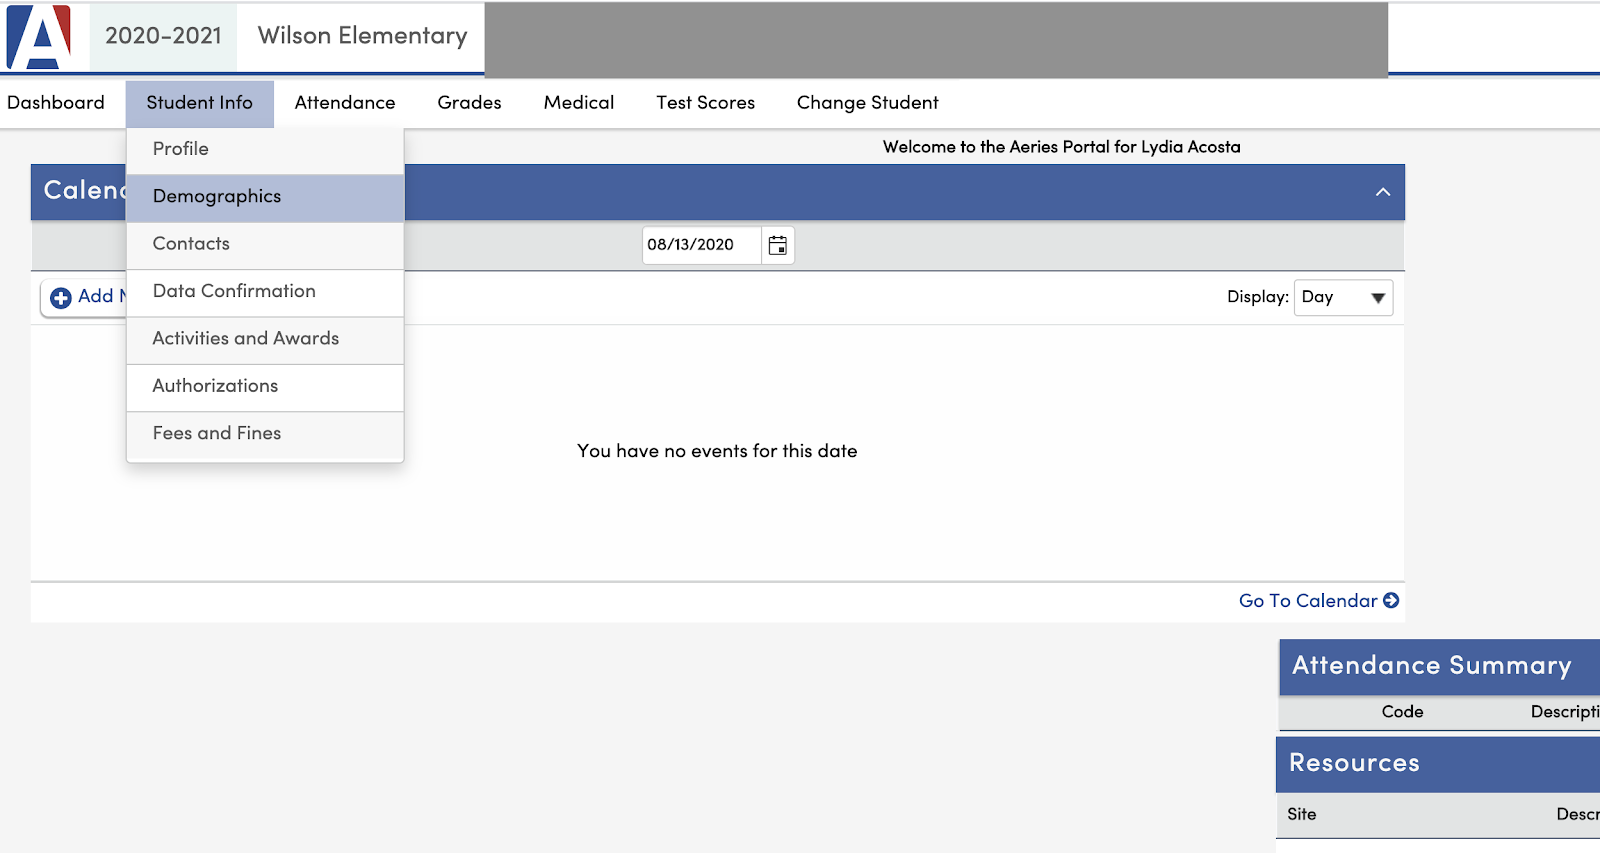The height and width of the screenshot is (853, 1600).
Task: Open the Attendance navigation tab
Action: pyautogui.click(x=345, y=103)
